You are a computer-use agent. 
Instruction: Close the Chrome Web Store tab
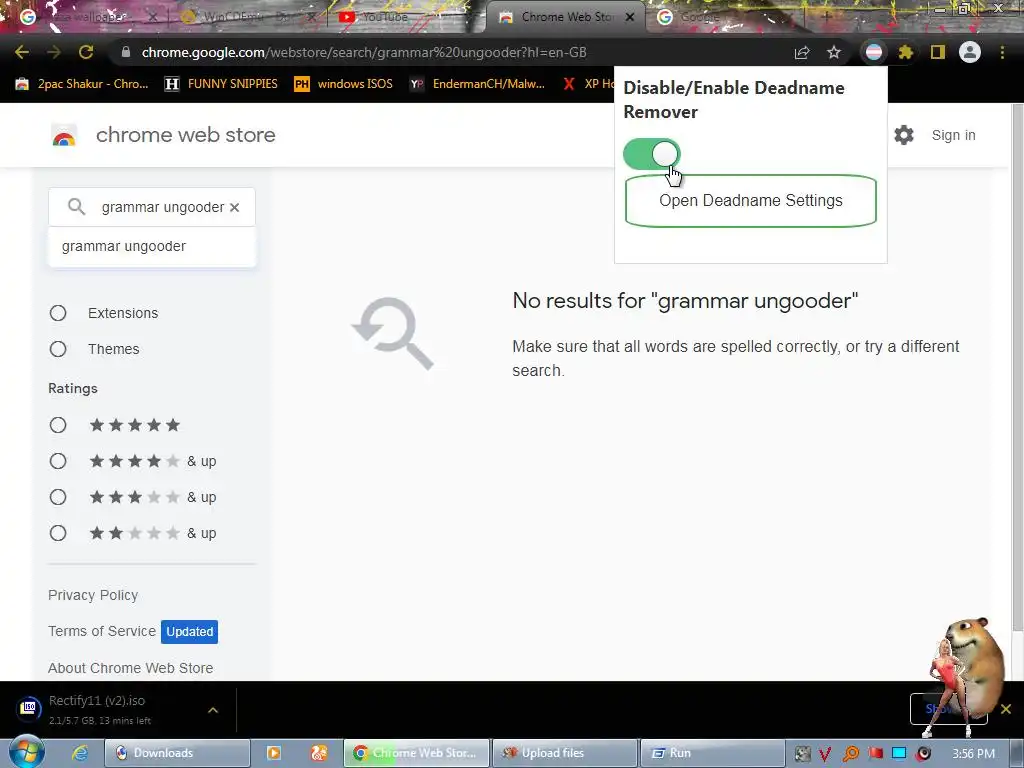(x=630, y=17)
